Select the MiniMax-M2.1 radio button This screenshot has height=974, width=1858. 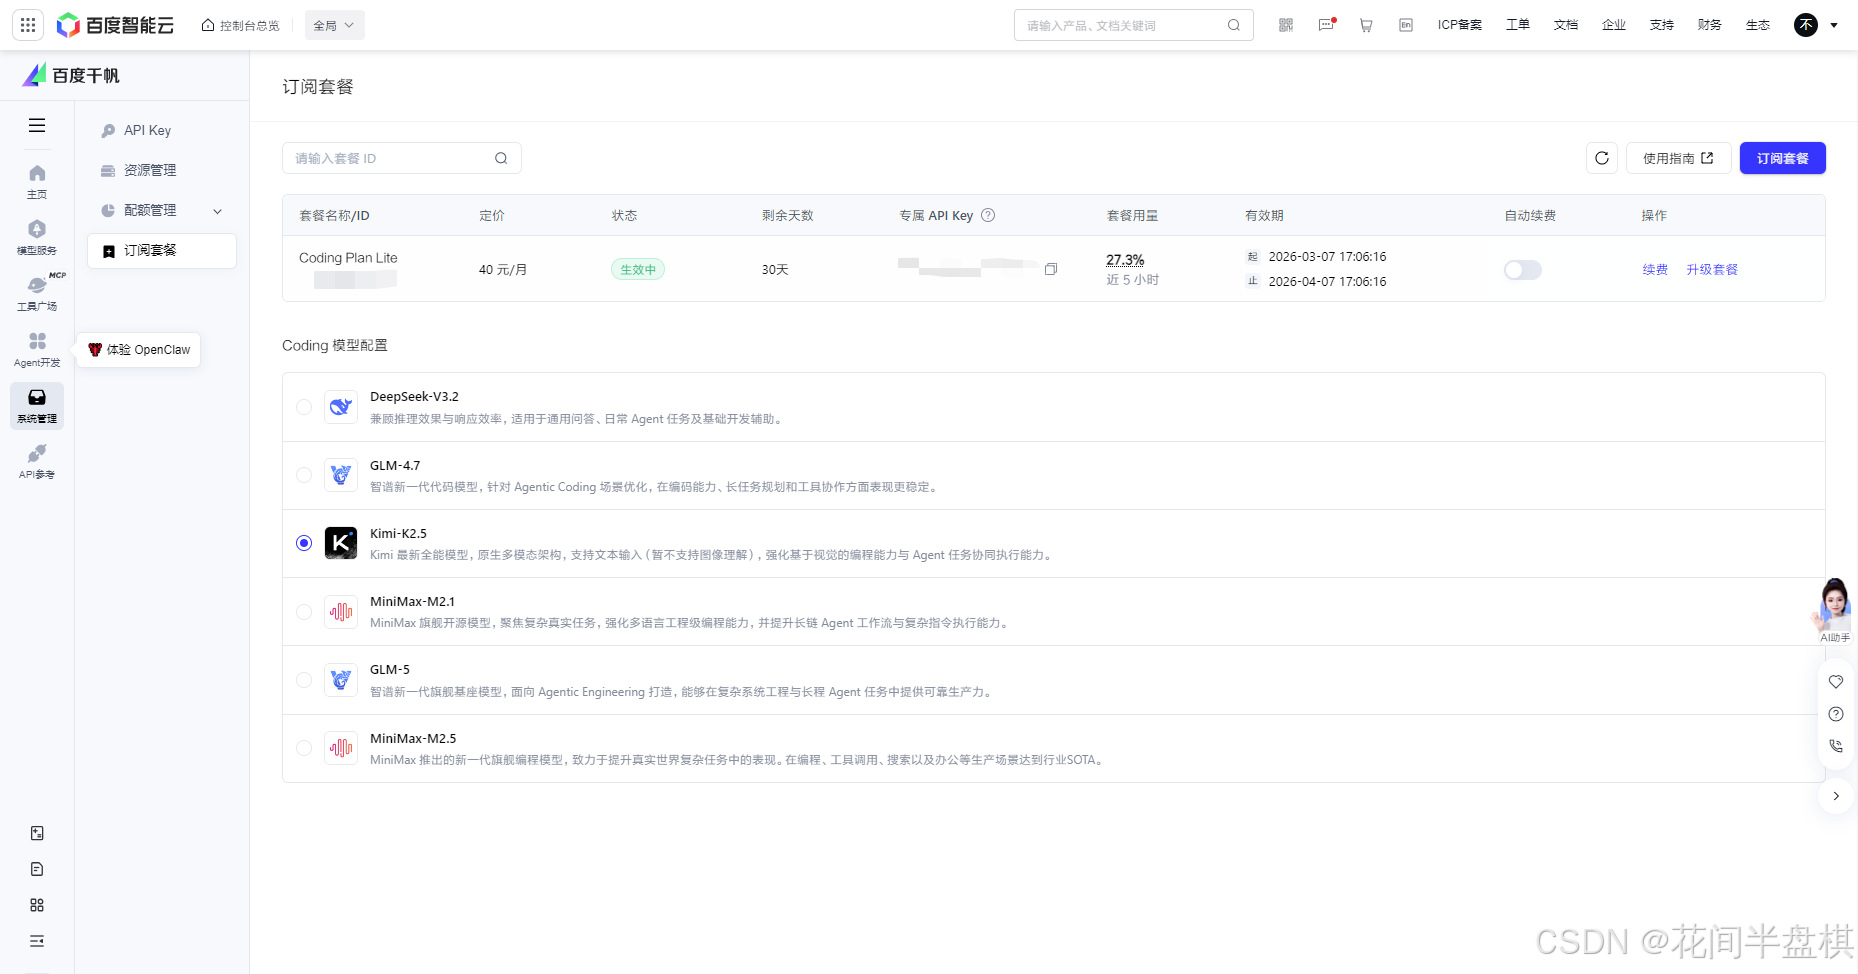(304, 611)
